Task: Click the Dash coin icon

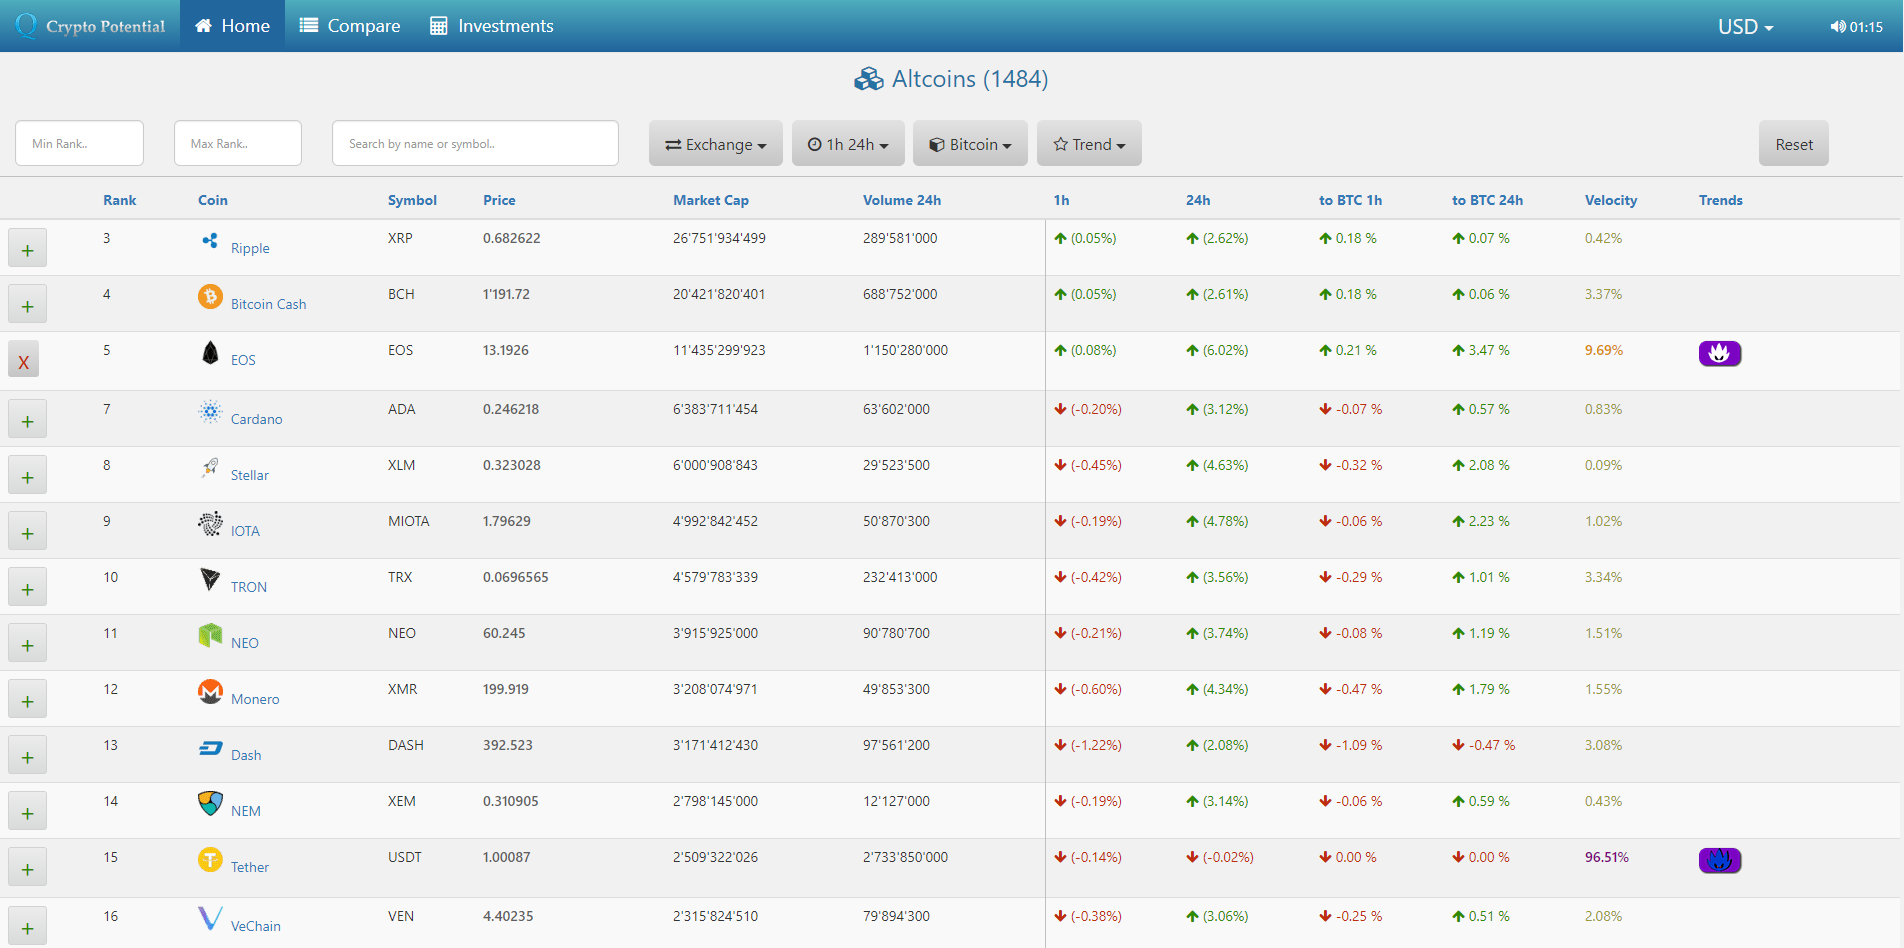Action: [210, 747]
